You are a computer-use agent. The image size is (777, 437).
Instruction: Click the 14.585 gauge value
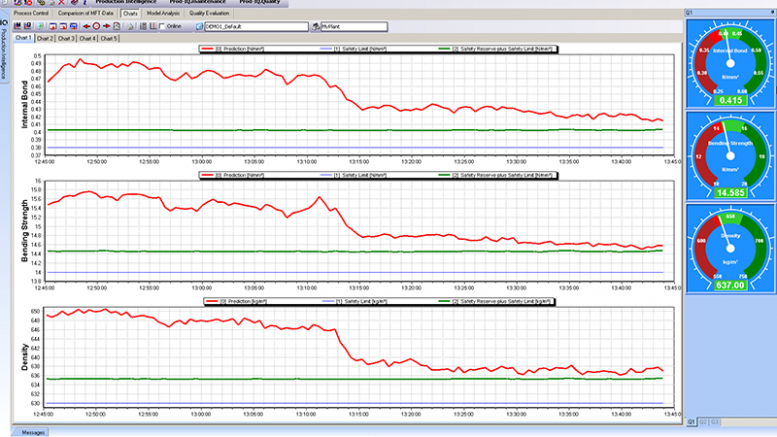coord(730,193)
